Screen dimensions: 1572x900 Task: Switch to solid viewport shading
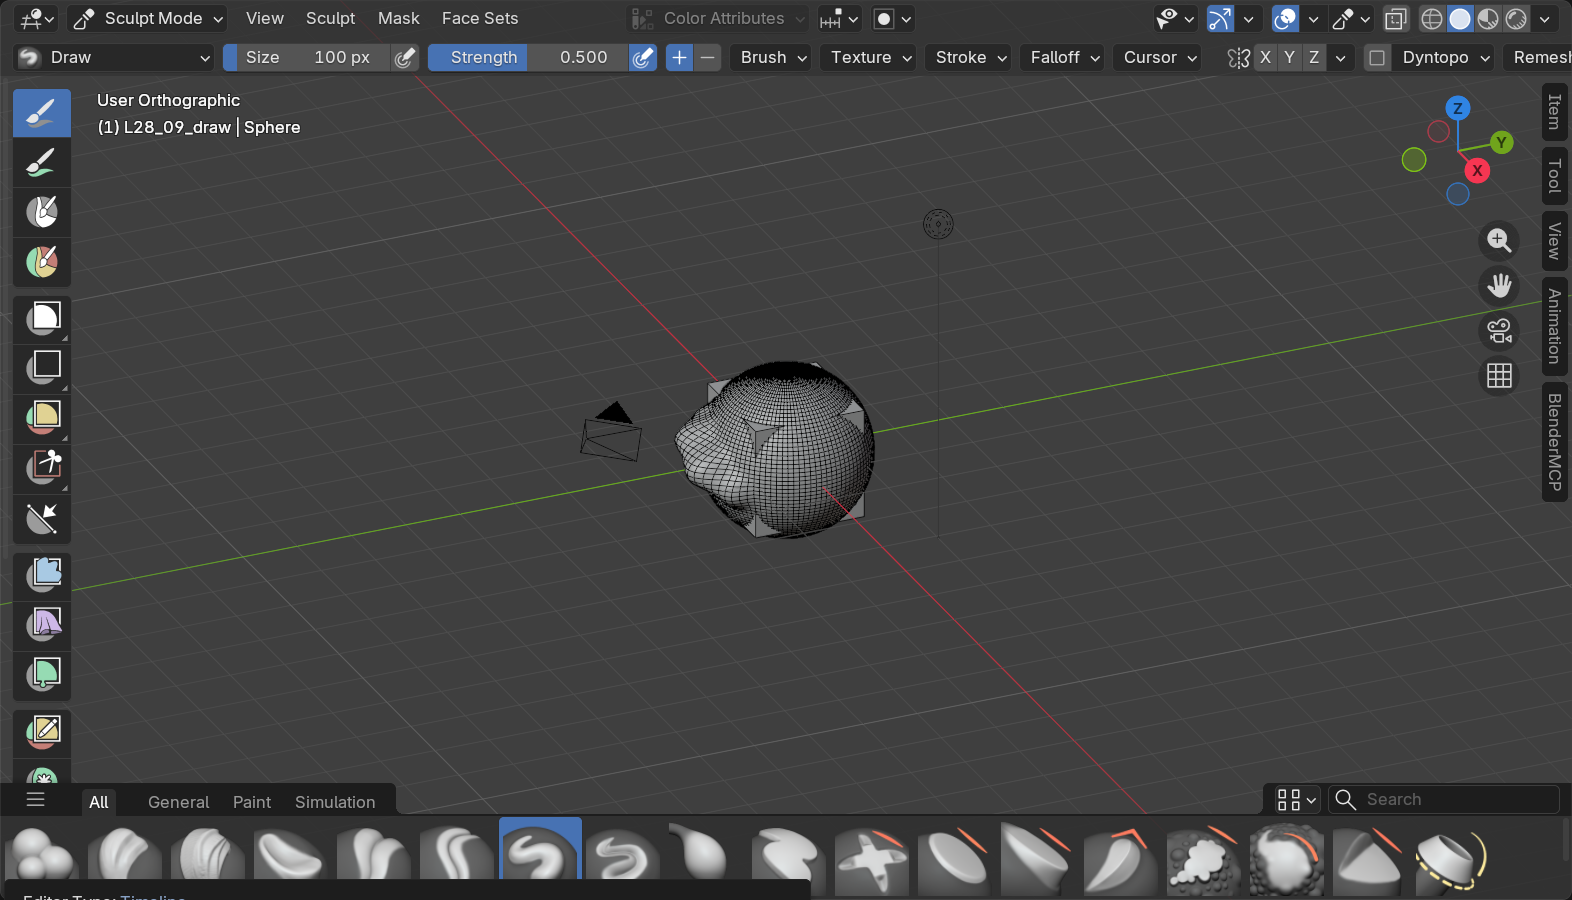pos(1460,18)
